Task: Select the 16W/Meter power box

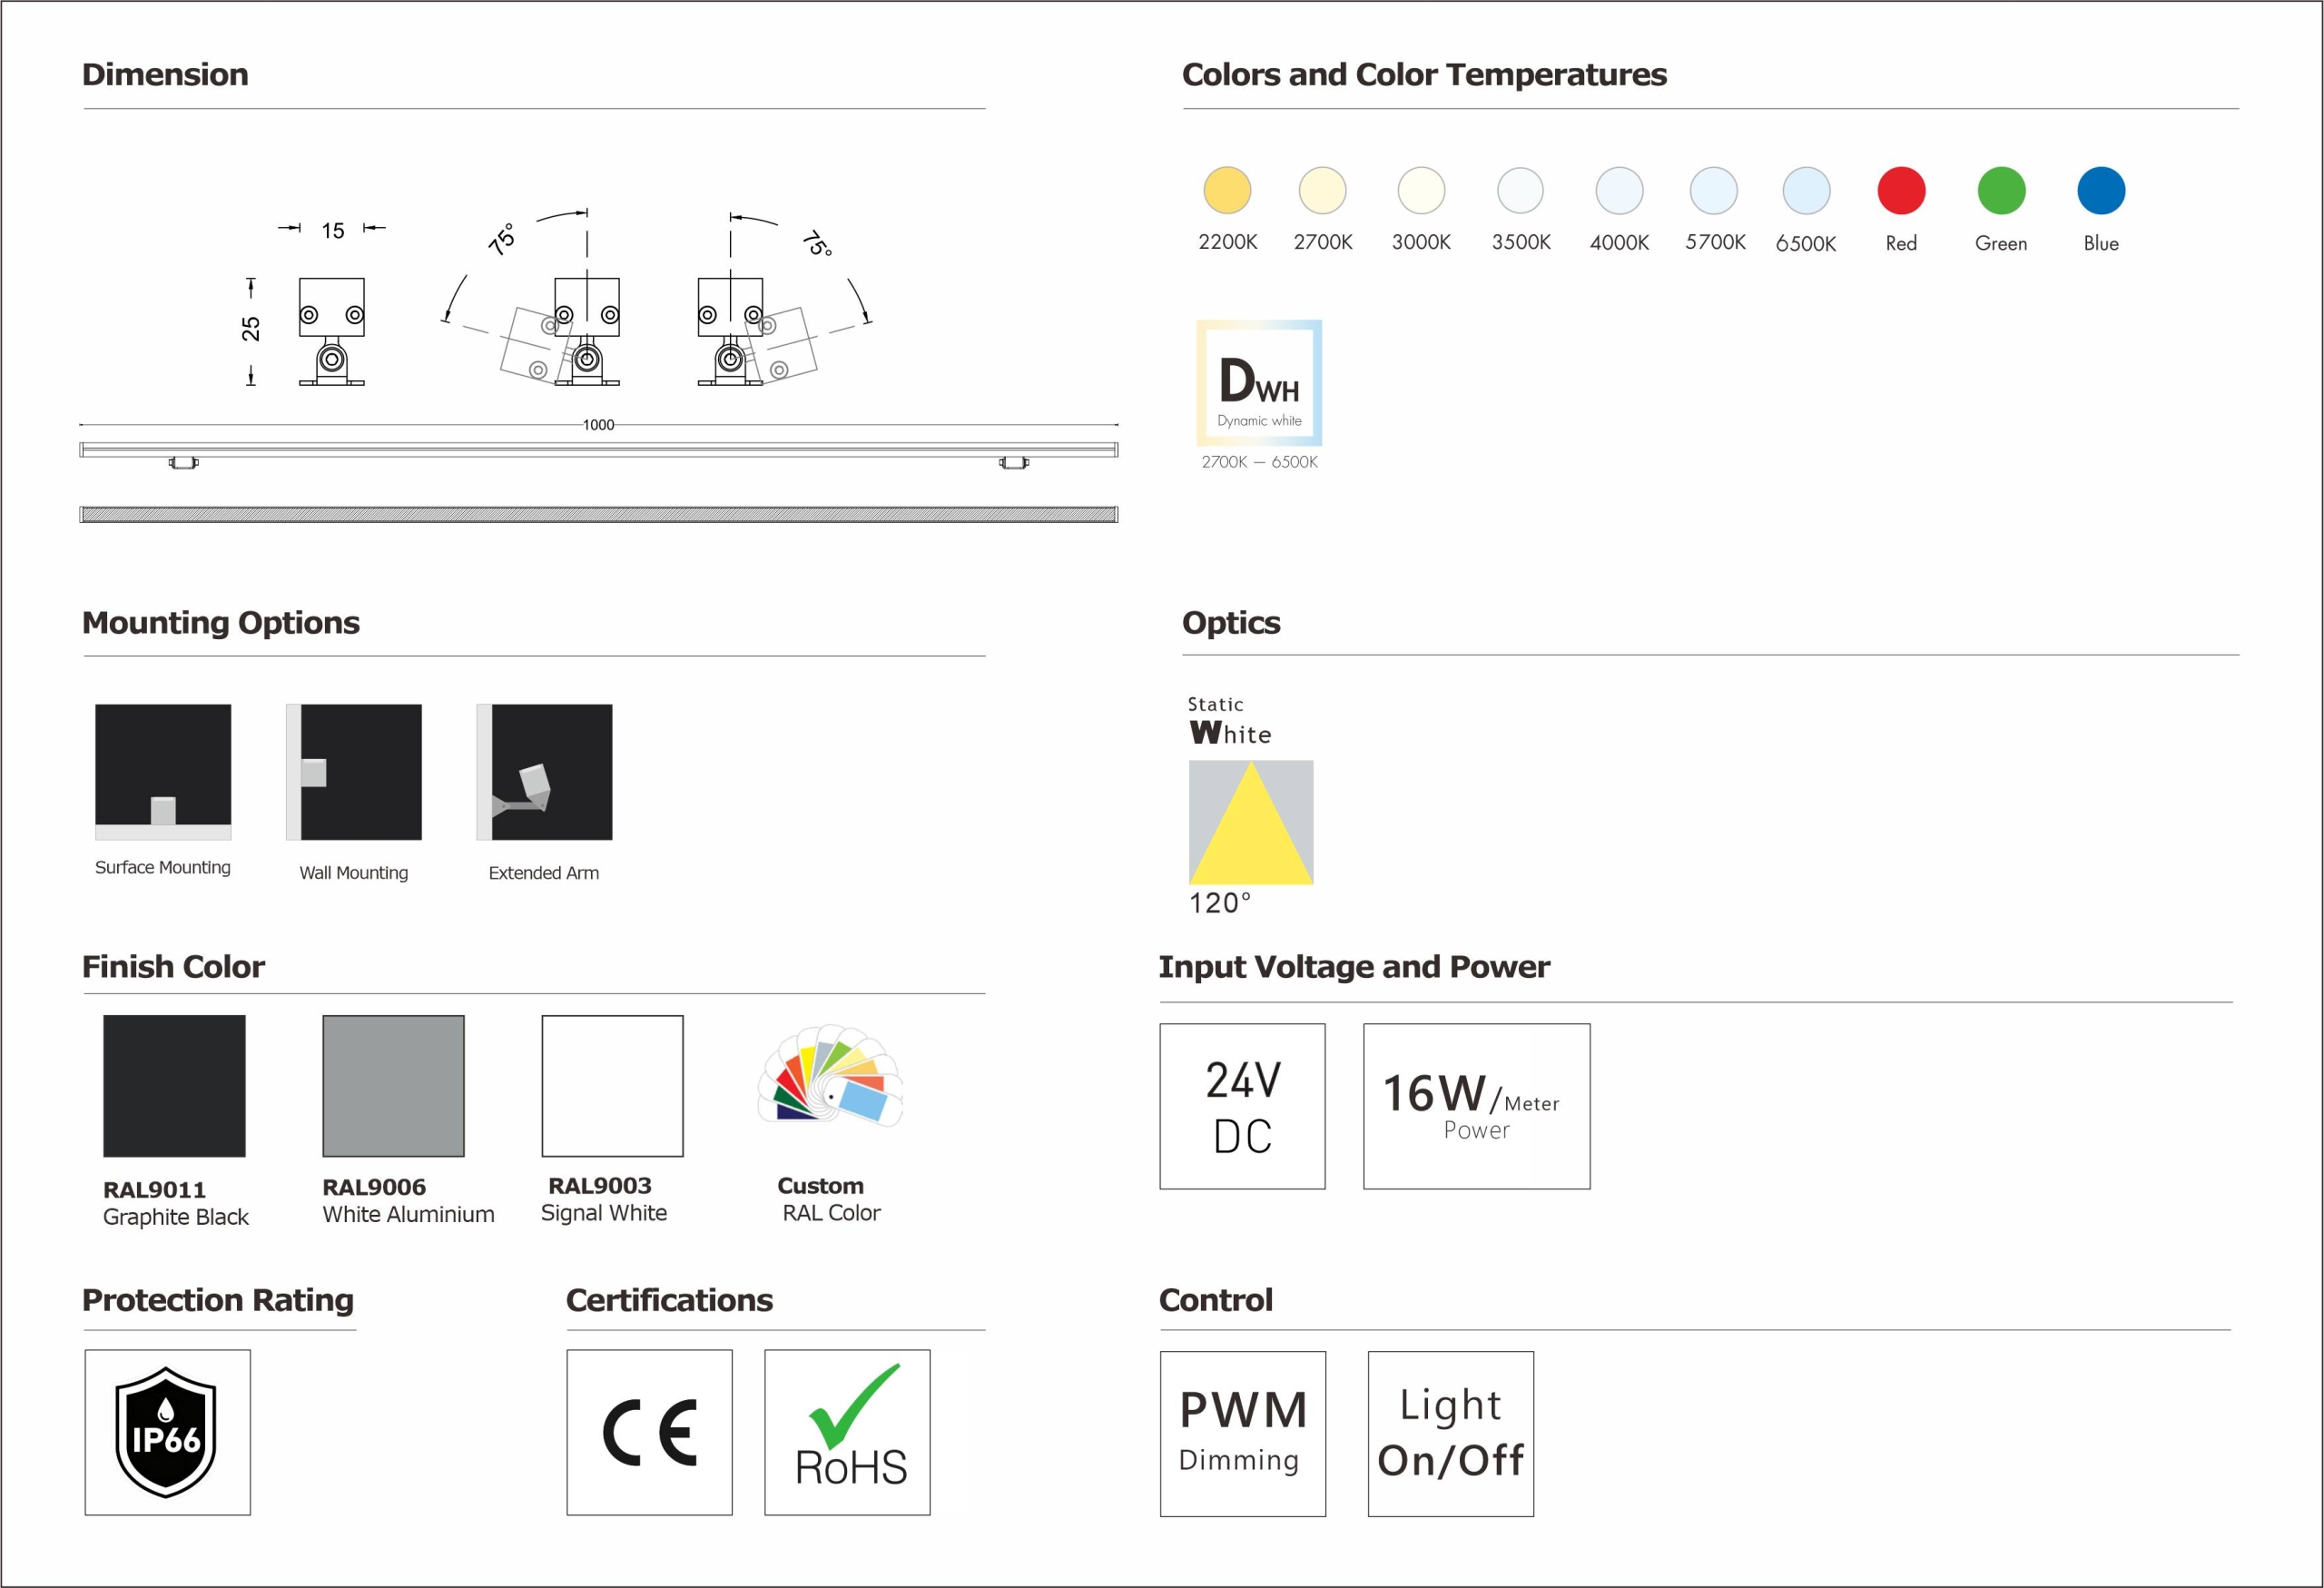Action: click(x=1476, y=1106)
